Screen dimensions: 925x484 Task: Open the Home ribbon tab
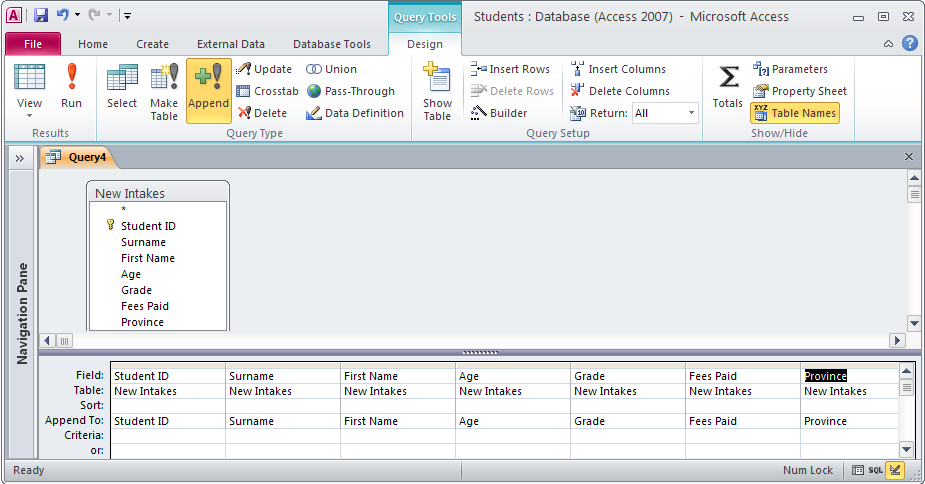[x=93, y=44]
